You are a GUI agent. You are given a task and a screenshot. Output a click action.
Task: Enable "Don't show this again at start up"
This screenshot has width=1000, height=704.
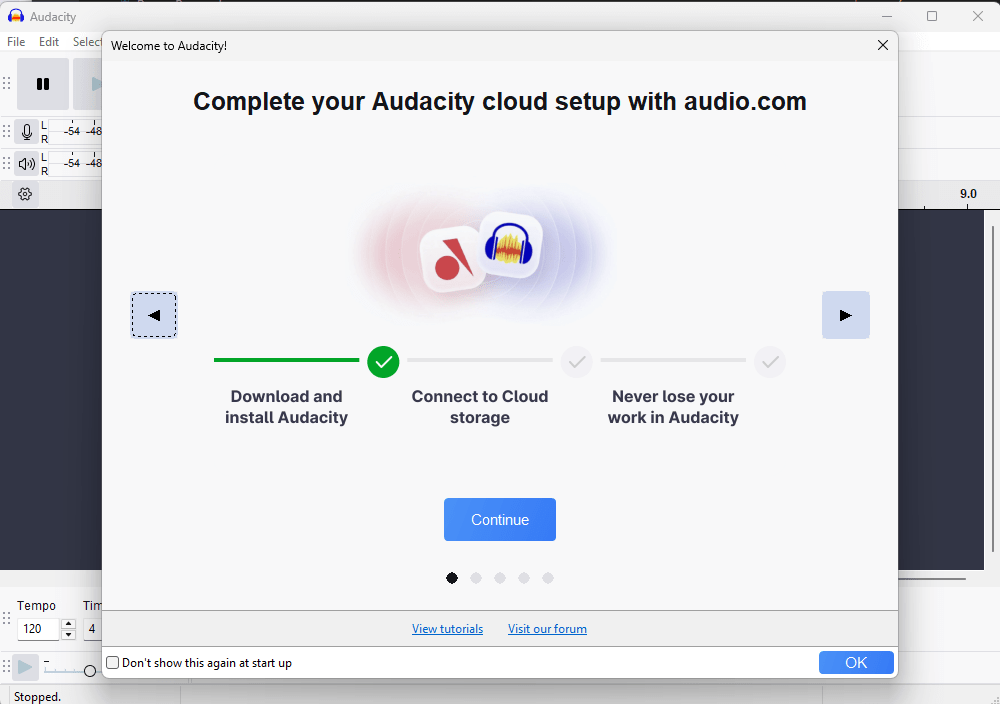113,663
